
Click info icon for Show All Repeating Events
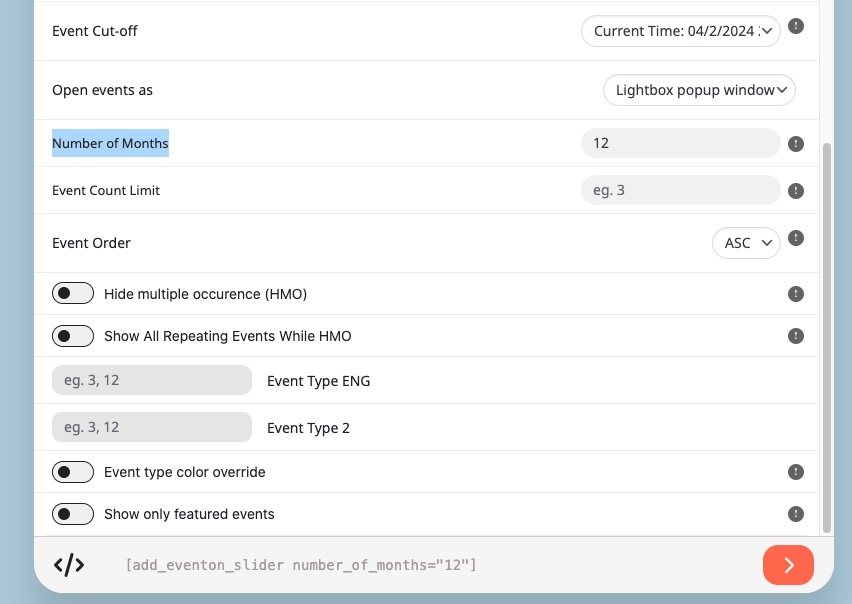[795, 336]
